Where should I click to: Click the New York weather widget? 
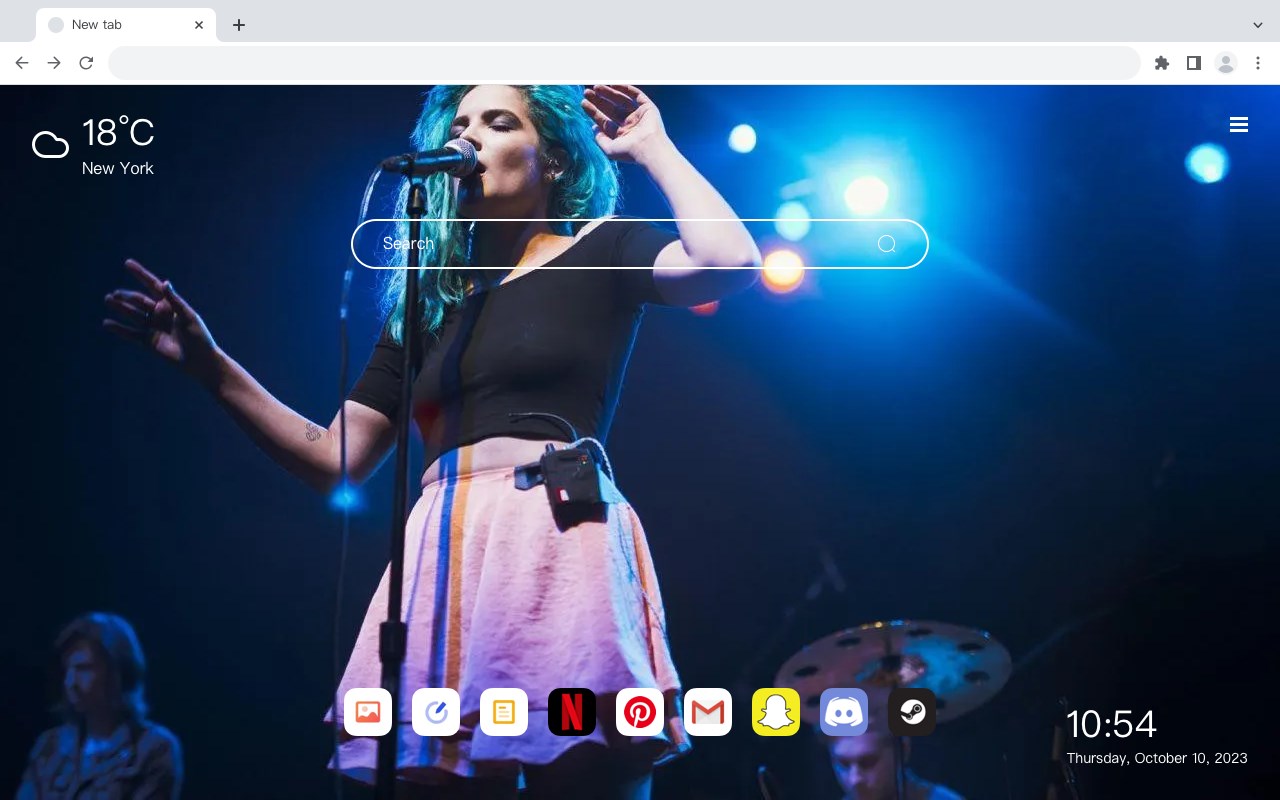point(94,146)
